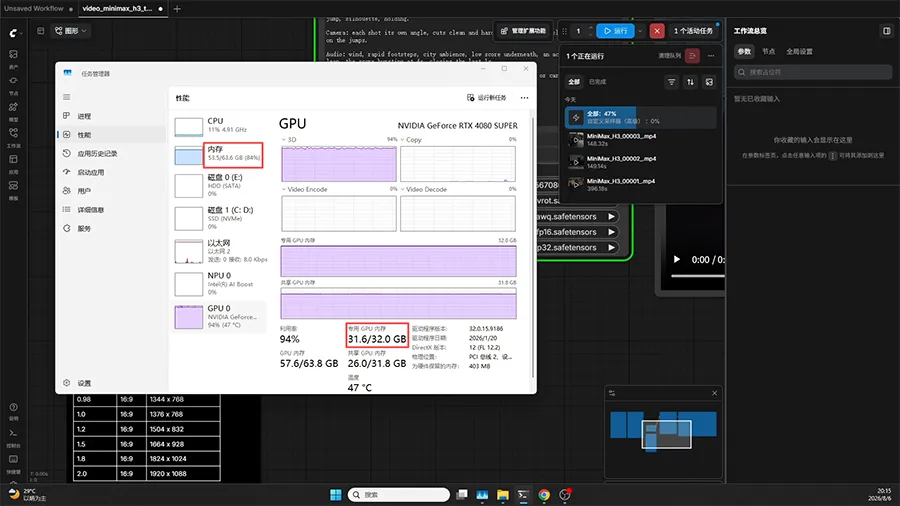Open dropdown arrow next to 运行 button
This screenshot has height=506, width=900.
pyautogui.click(x=639, y=31)
